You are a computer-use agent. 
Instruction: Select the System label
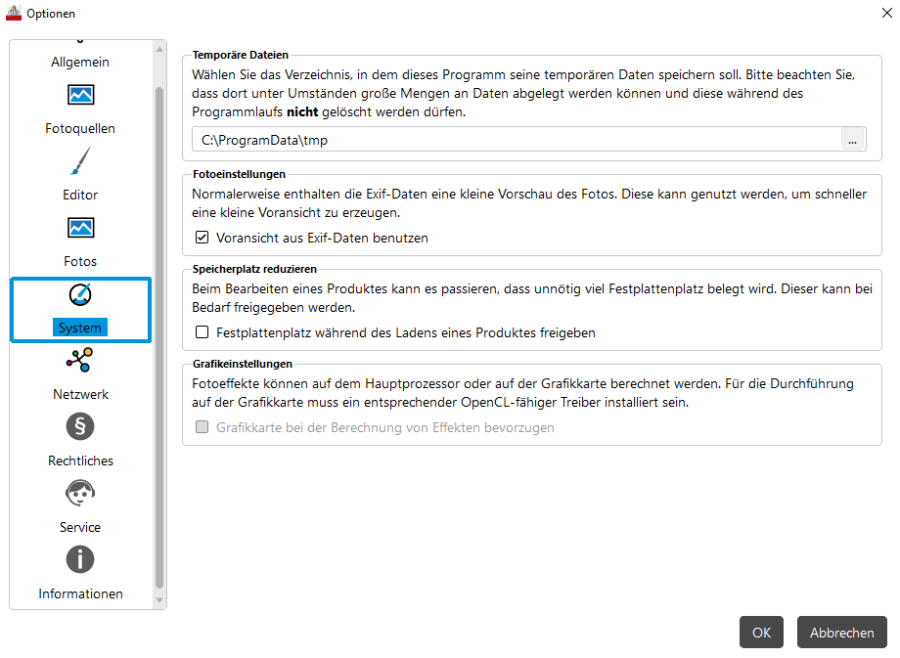coord(80,328)
